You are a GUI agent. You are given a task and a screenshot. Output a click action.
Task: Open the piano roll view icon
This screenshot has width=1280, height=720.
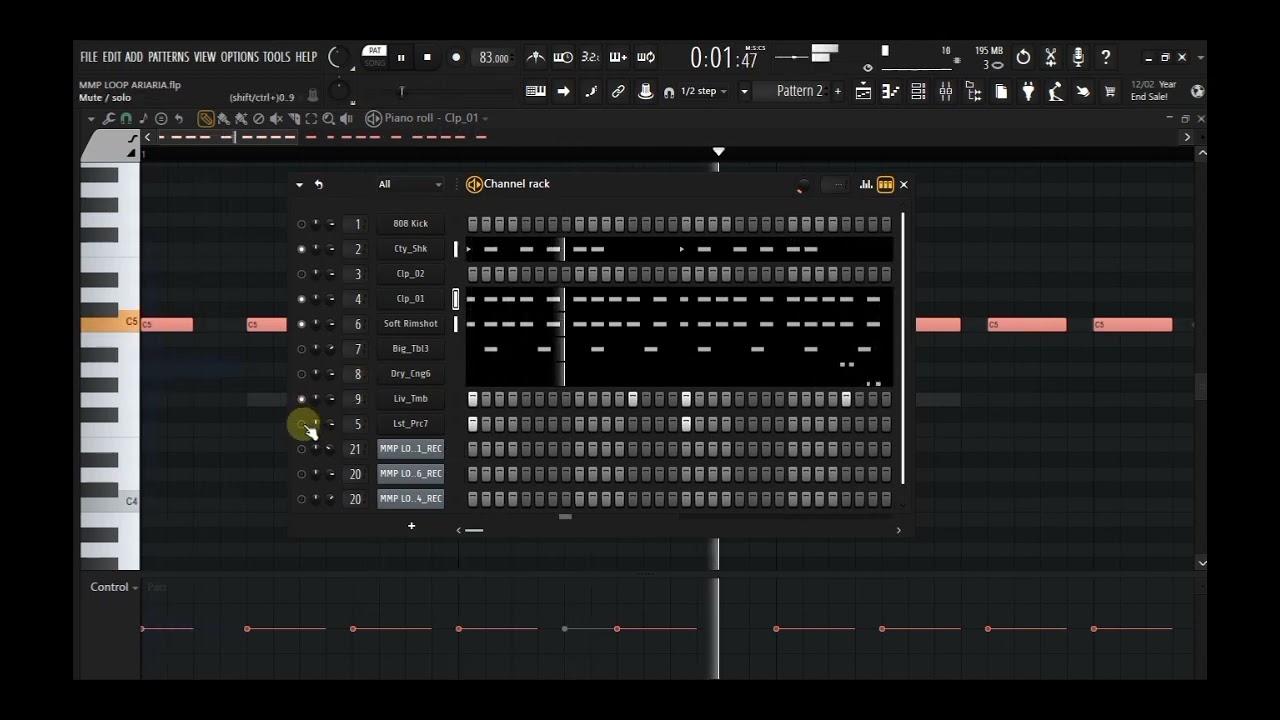tap(890, 92)
